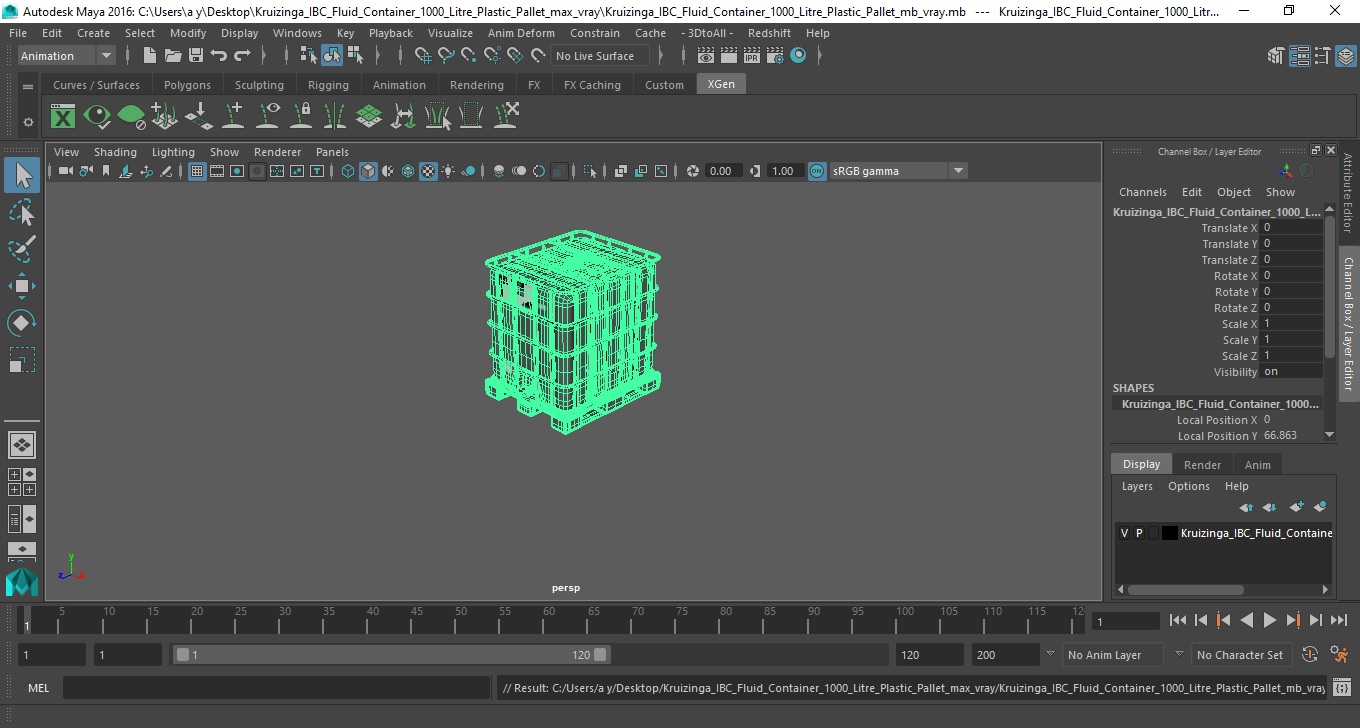The image size is (1360, 728).
Task: Click the playback range slider bar
Action: pyautogui.click(x=391, y=655)
